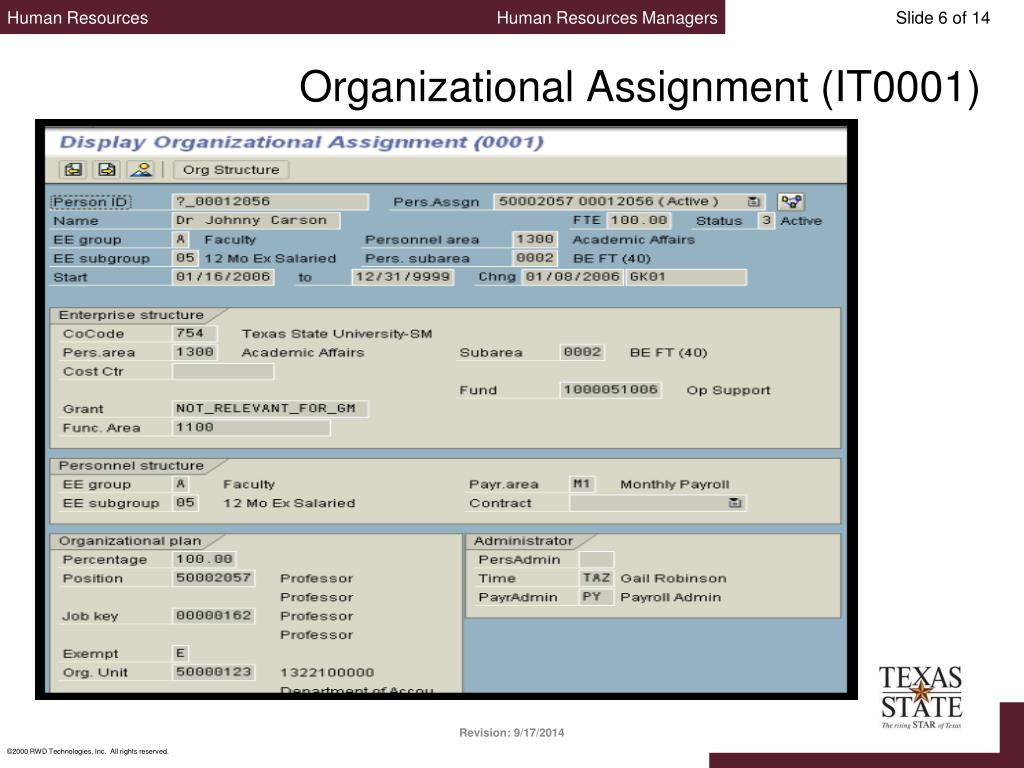Click the empty PersAdmin field
1024x768 pixels.
(596, 560)
